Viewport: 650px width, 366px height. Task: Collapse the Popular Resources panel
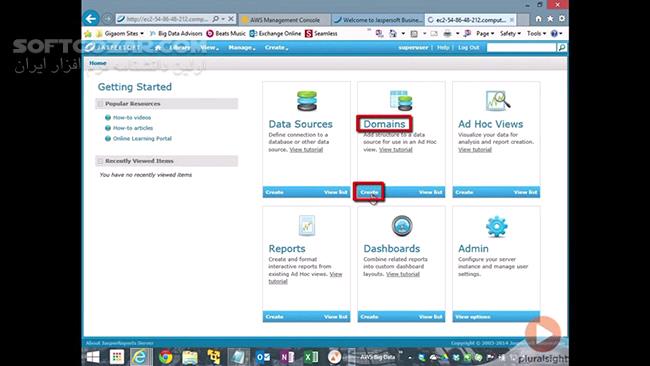(x=100, y=104)
